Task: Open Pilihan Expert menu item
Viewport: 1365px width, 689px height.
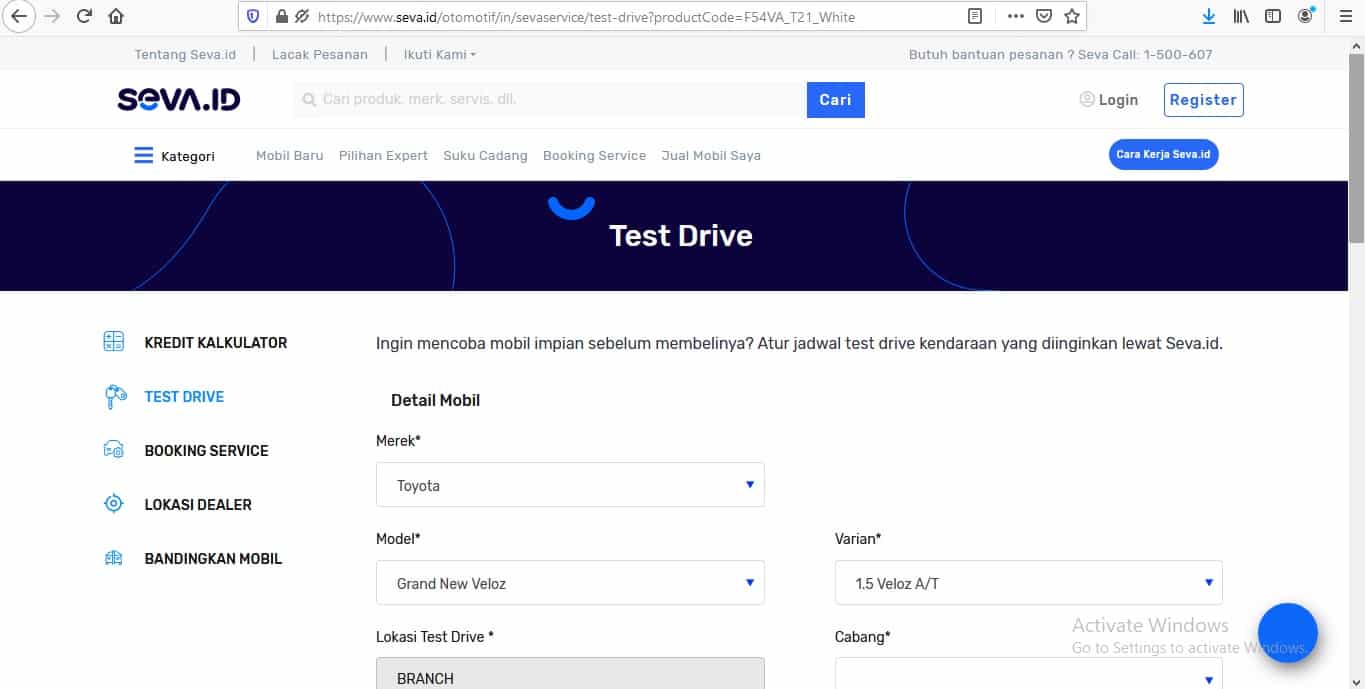Action: click(383, 155)
